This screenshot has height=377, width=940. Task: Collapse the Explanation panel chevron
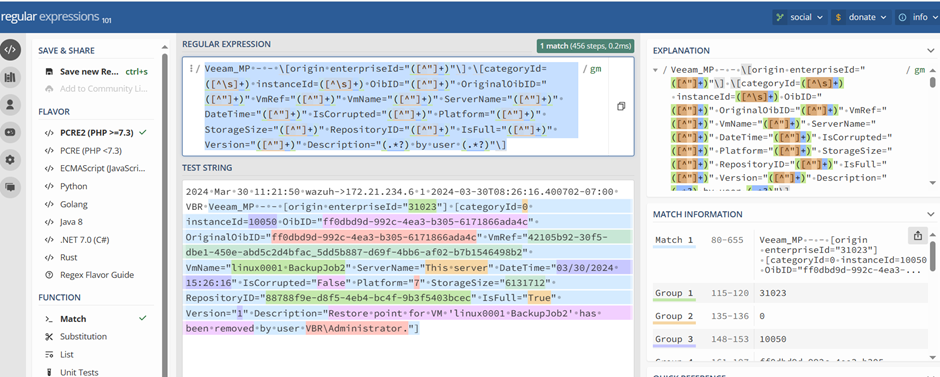pyautogui.click(x=930, y=51)
